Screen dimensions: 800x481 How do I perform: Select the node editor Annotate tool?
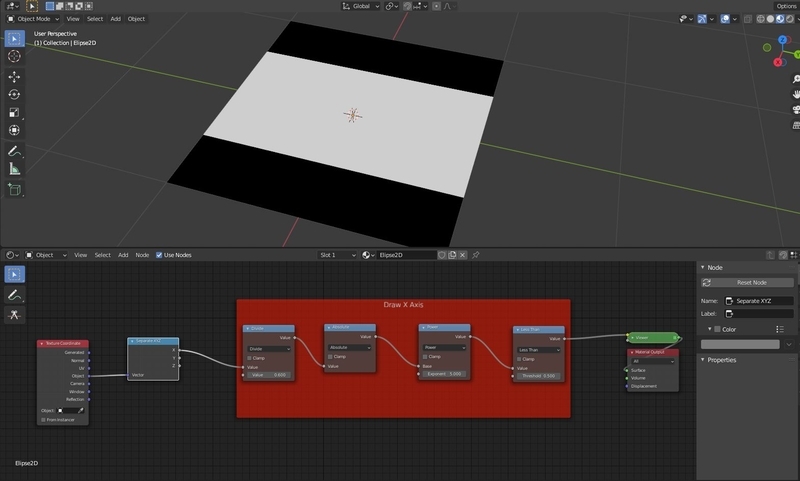(14, 295)
